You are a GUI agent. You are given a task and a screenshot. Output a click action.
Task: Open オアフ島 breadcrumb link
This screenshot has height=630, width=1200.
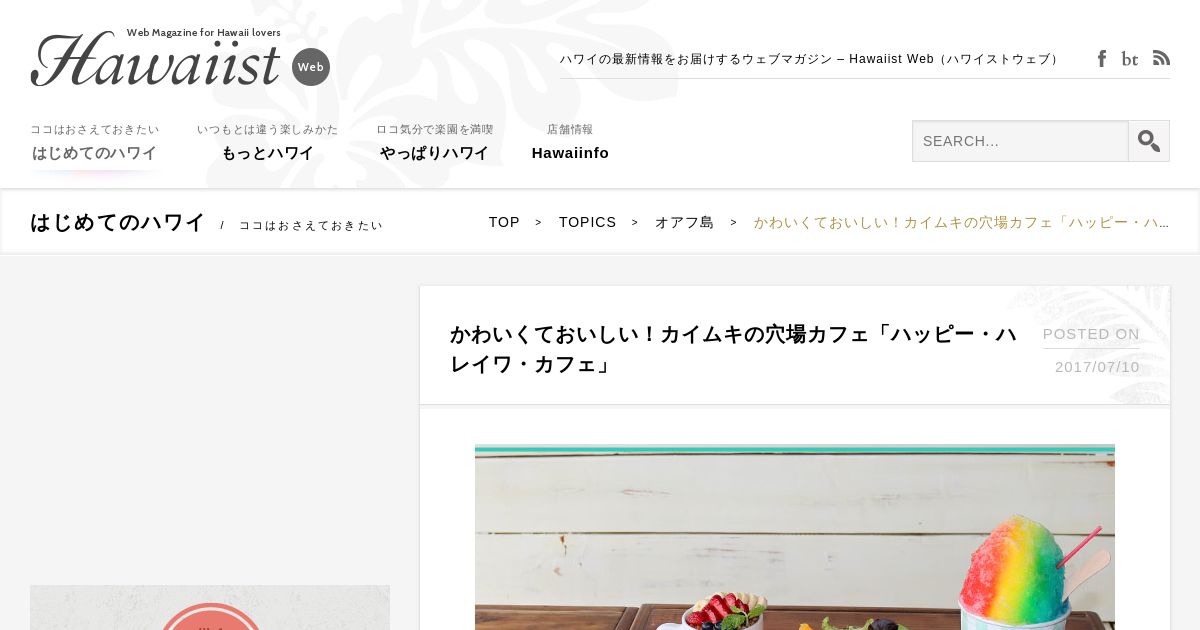(684, 222)
